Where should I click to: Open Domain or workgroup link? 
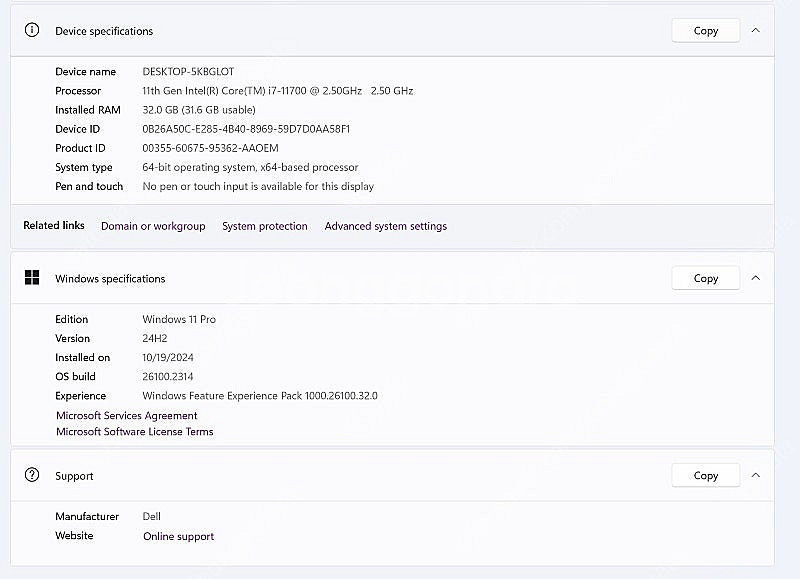(x=153, y=226)
